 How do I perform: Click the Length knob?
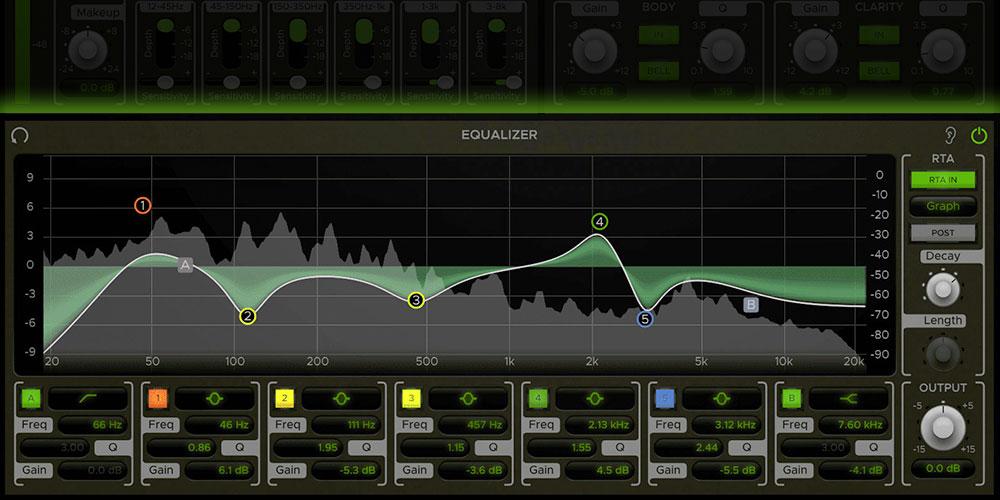[943, 353]
